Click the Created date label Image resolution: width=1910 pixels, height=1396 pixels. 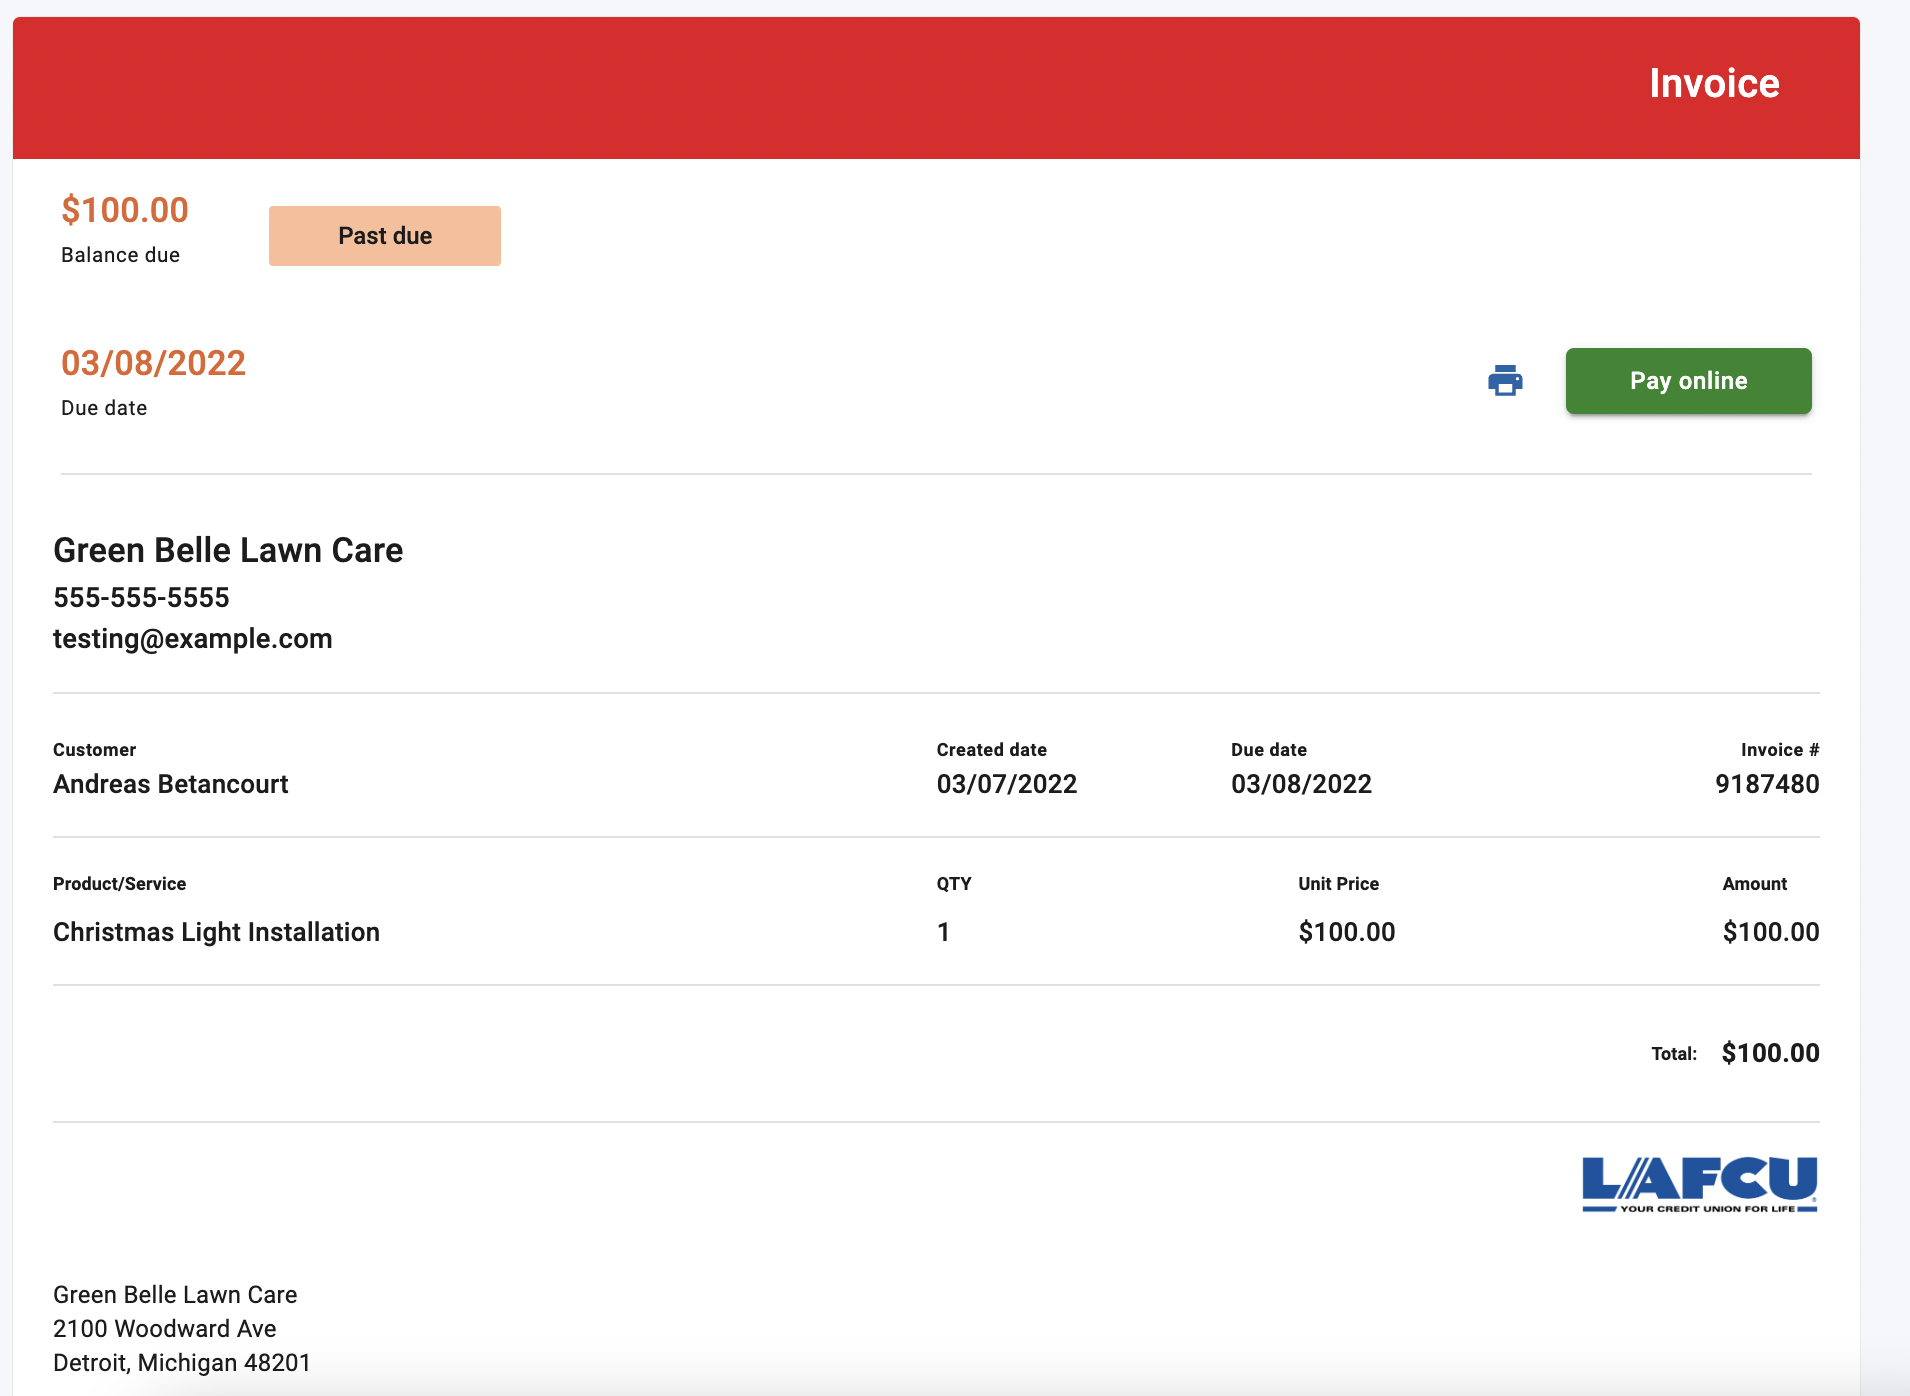pos(991,750)
